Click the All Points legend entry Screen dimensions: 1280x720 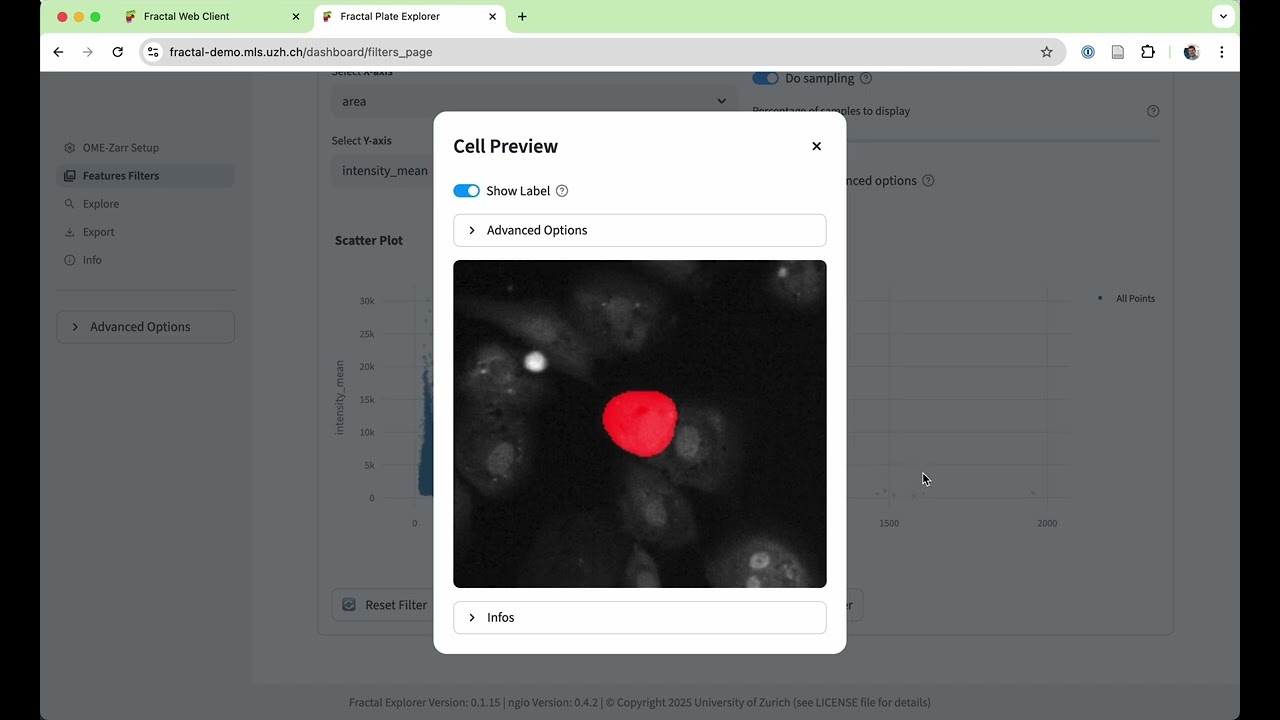click(1126, 299)
